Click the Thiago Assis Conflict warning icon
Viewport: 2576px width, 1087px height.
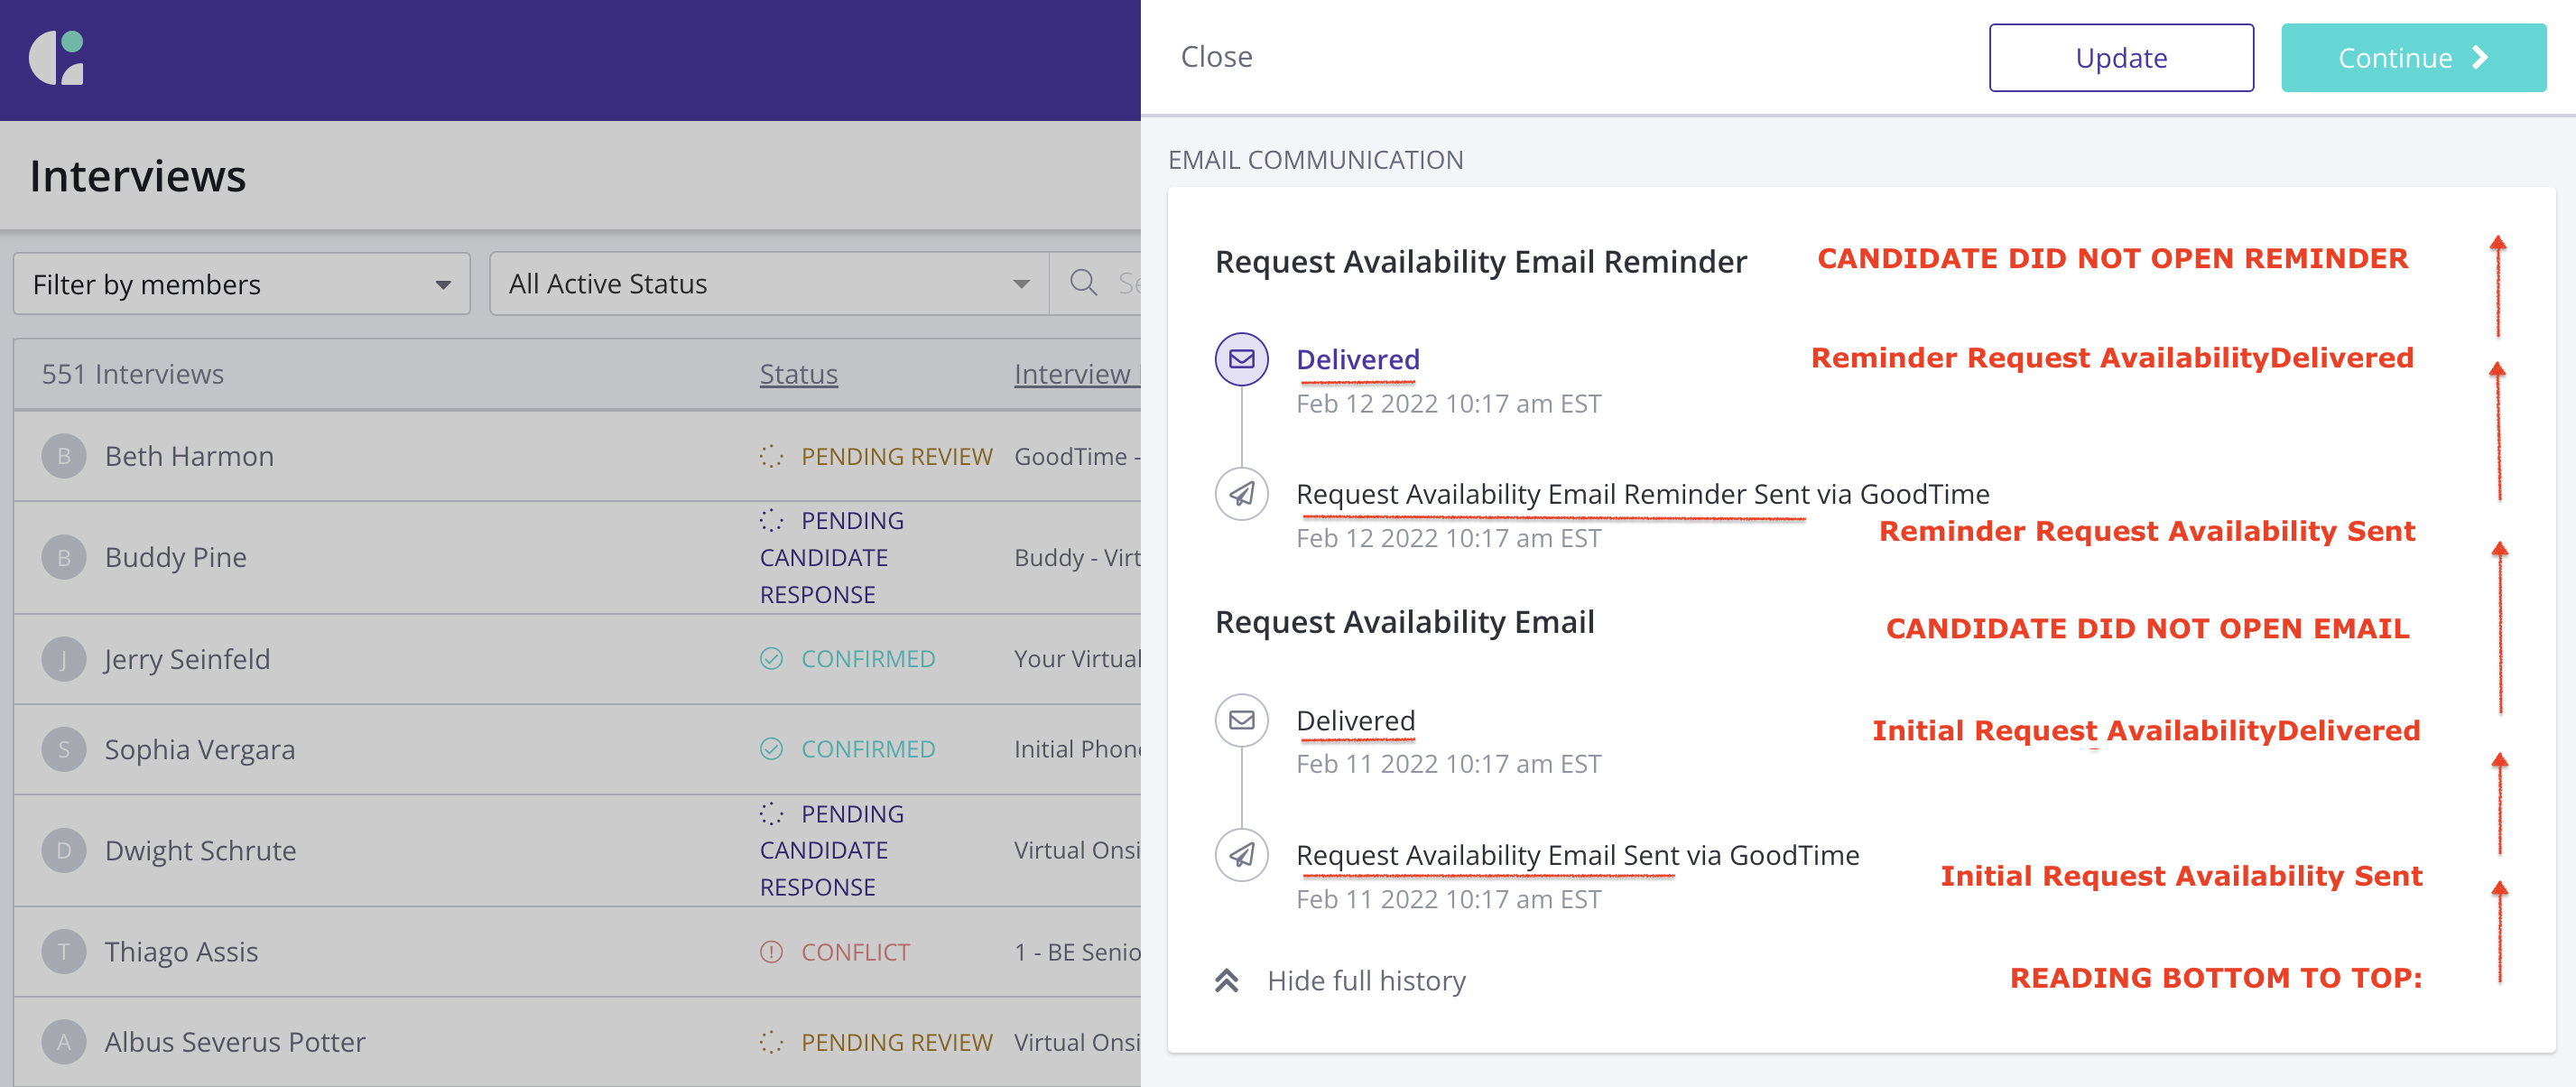point(770,952)
